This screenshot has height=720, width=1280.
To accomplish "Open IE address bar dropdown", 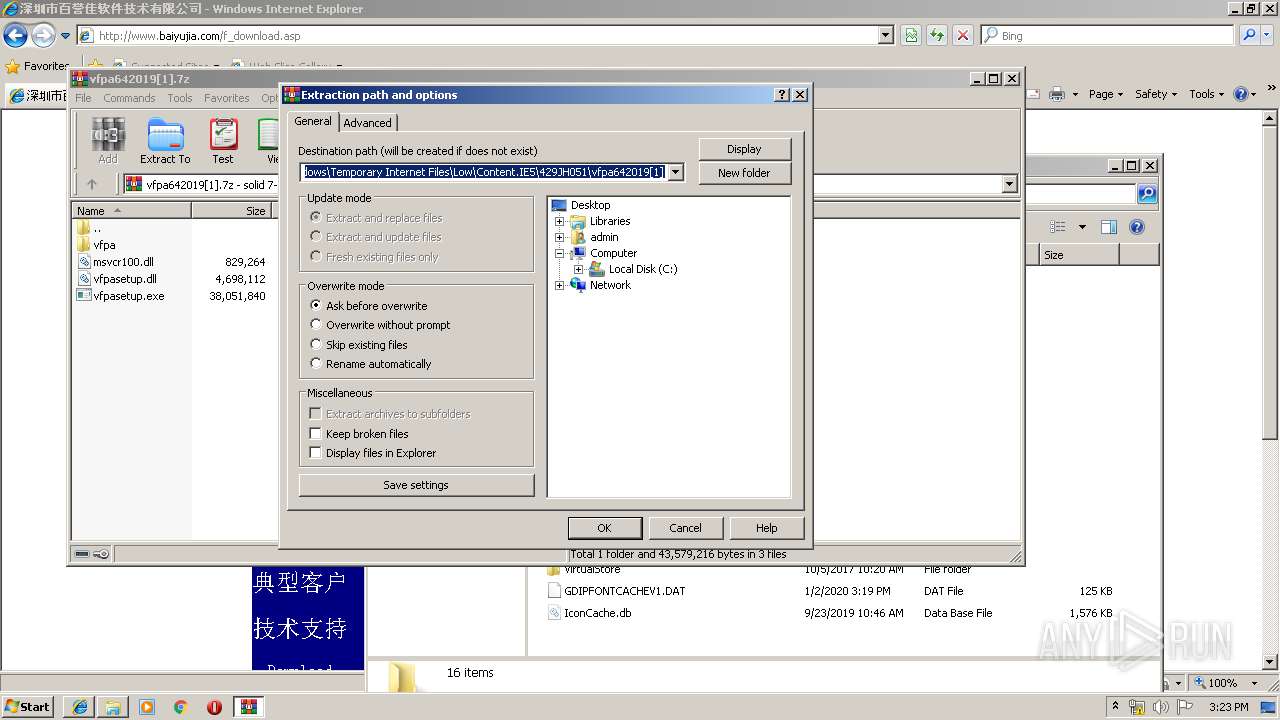I will 886,35.
